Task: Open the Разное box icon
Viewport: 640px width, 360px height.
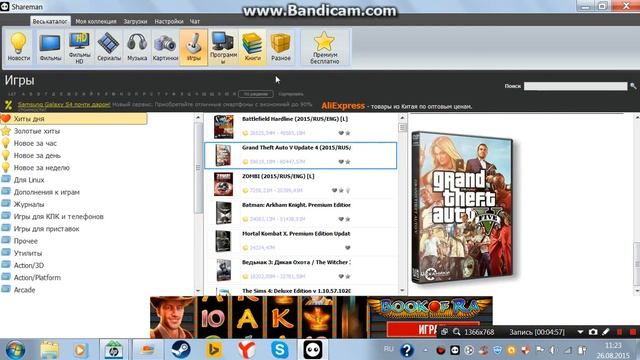Action: click(x=281, y=47)
